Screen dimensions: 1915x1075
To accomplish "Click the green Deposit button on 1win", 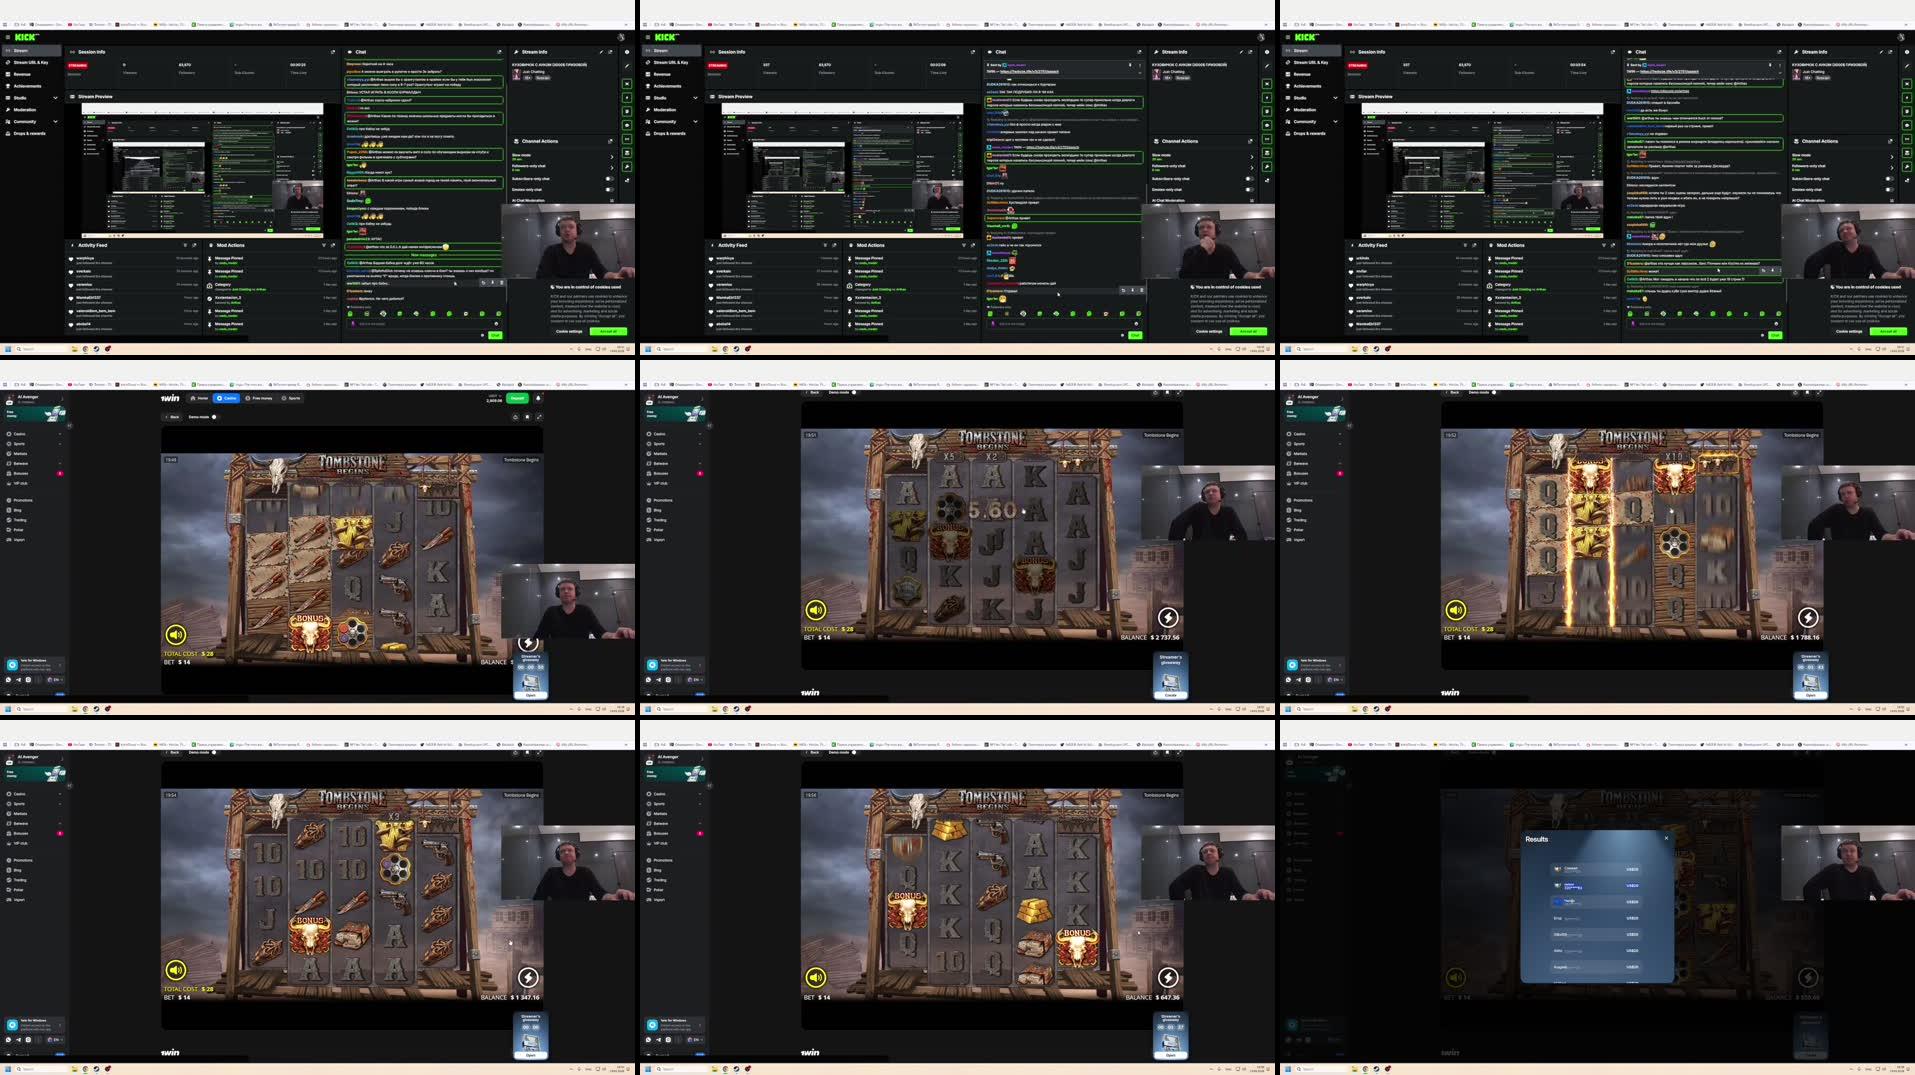I will tap(518, 398).
